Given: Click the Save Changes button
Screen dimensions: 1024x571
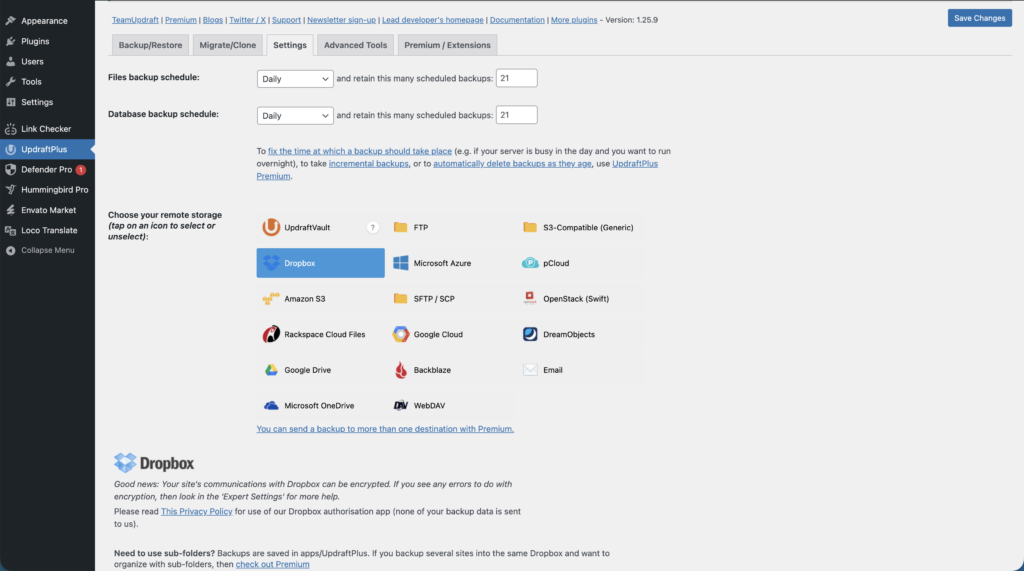Looking at the screenshot, I should [x=979, y=18].
